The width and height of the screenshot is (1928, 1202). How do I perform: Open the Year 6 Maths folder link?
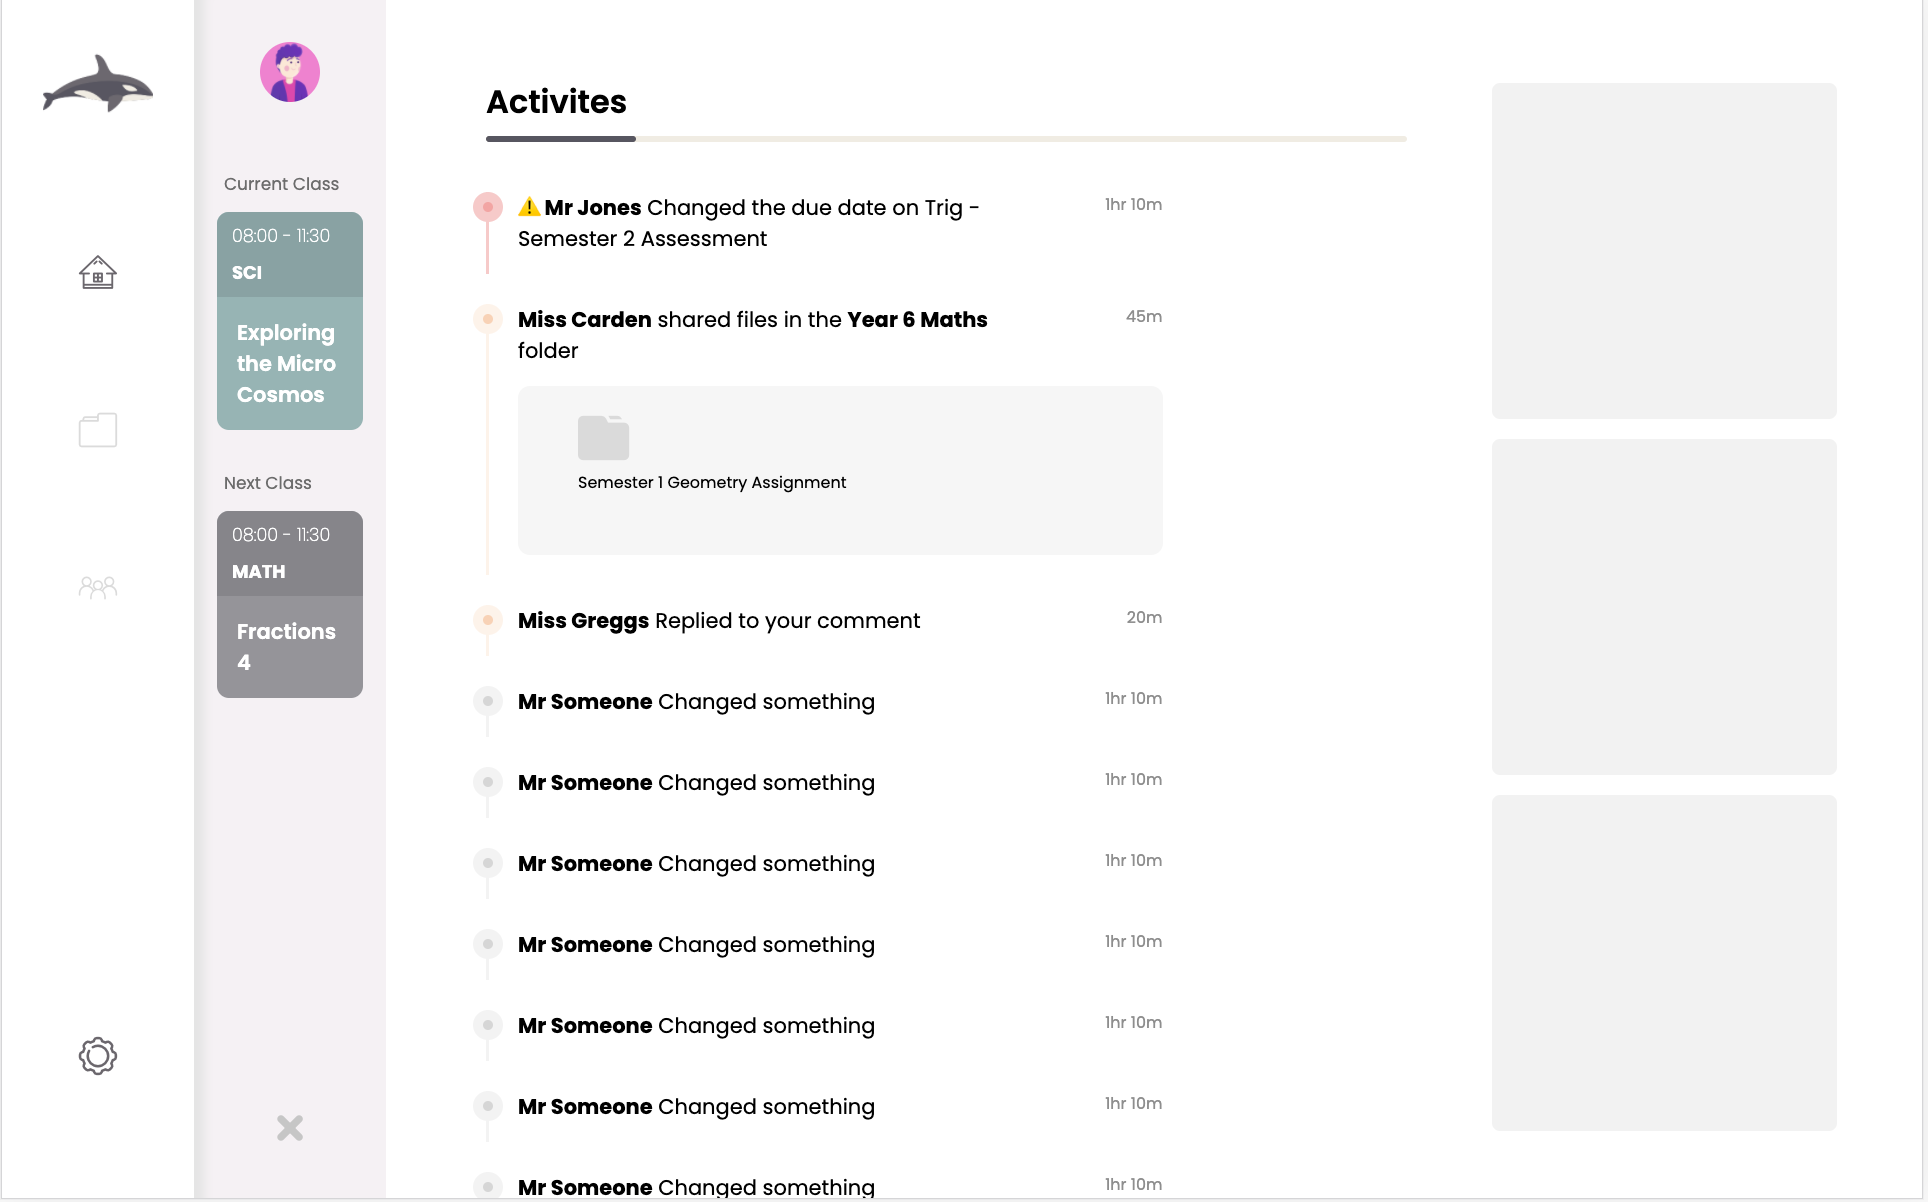[917, 320]
